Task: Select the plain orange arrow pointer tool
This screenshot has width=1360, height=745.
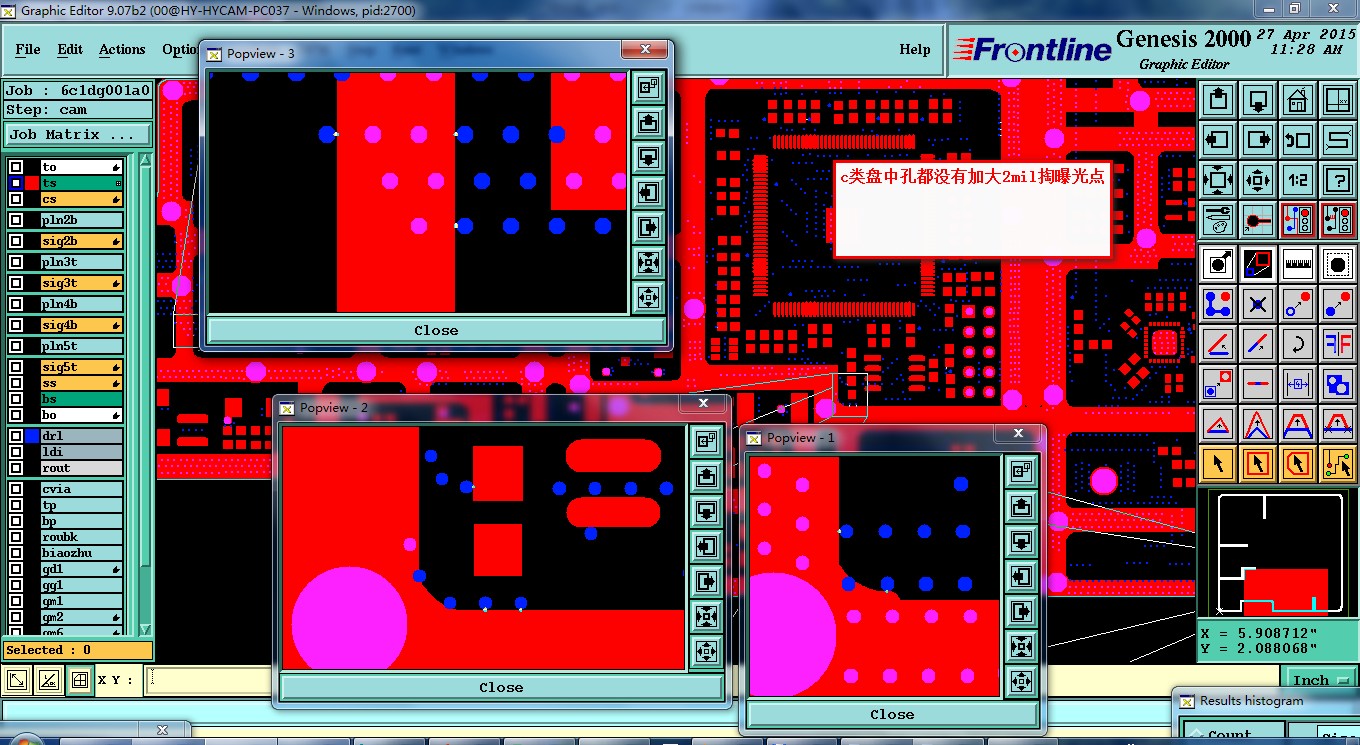Action: (x=1219, y=463)
